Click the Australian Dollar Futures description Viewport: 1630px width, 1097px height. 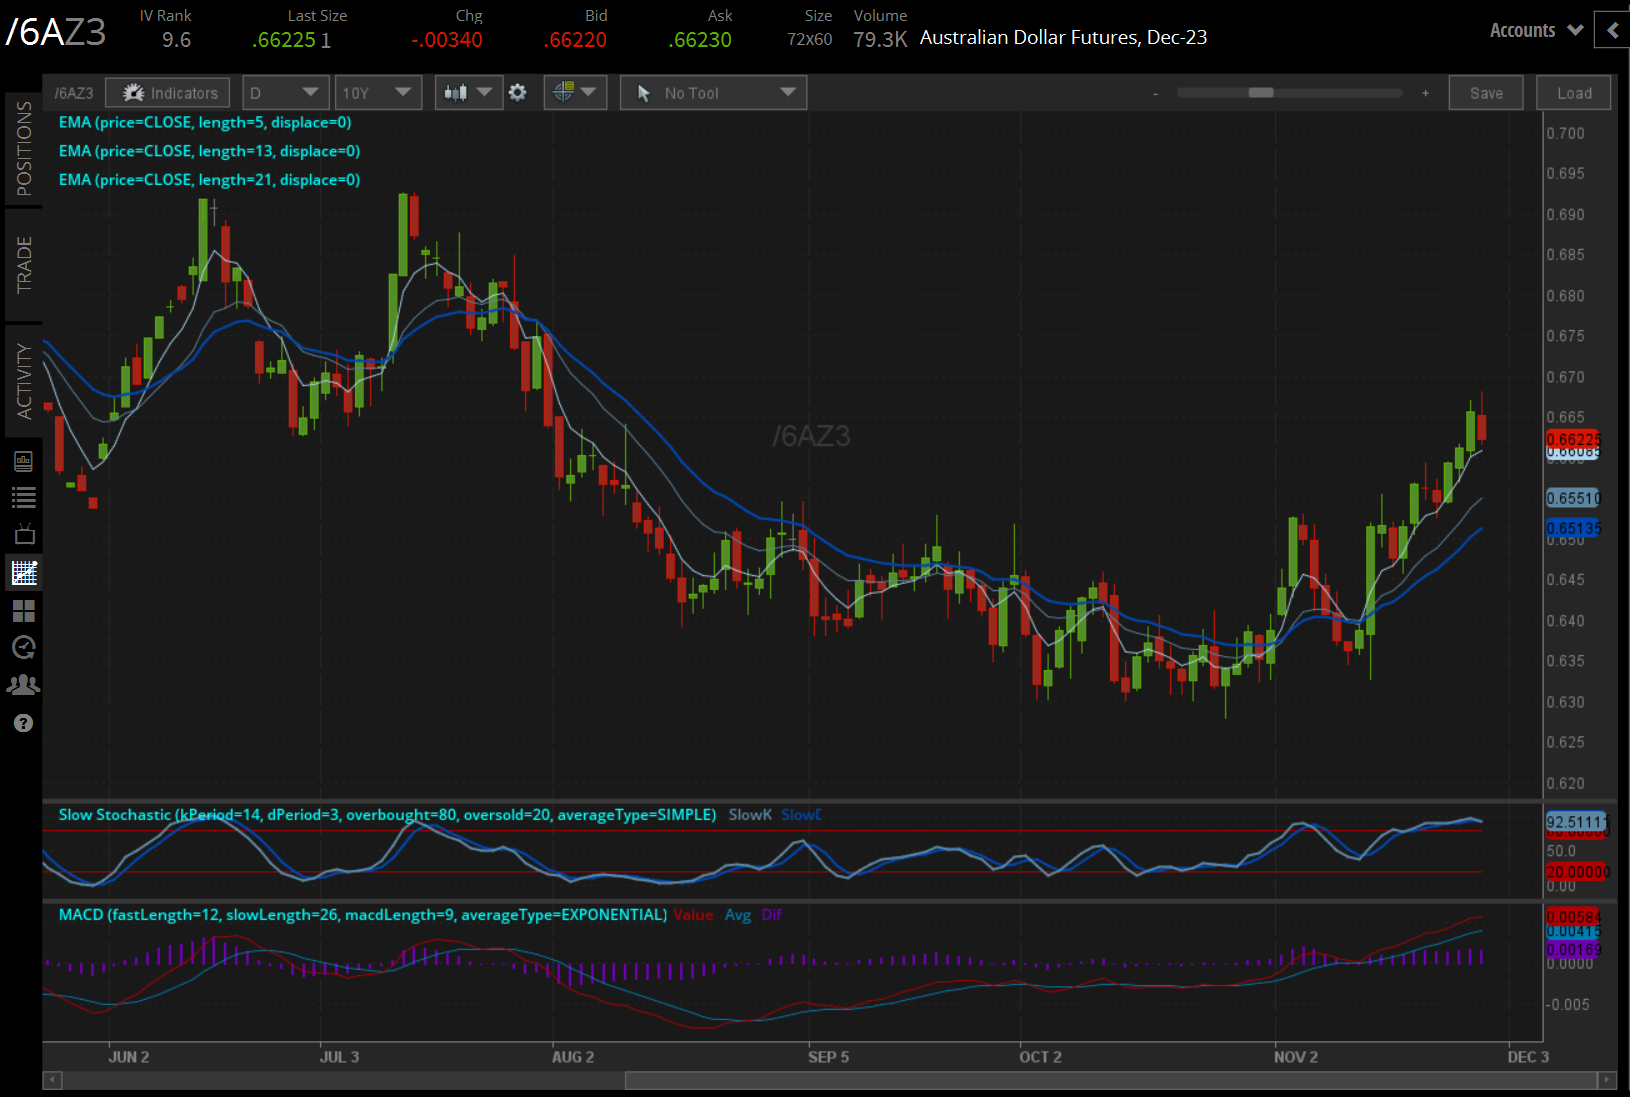pos(1063,37)
